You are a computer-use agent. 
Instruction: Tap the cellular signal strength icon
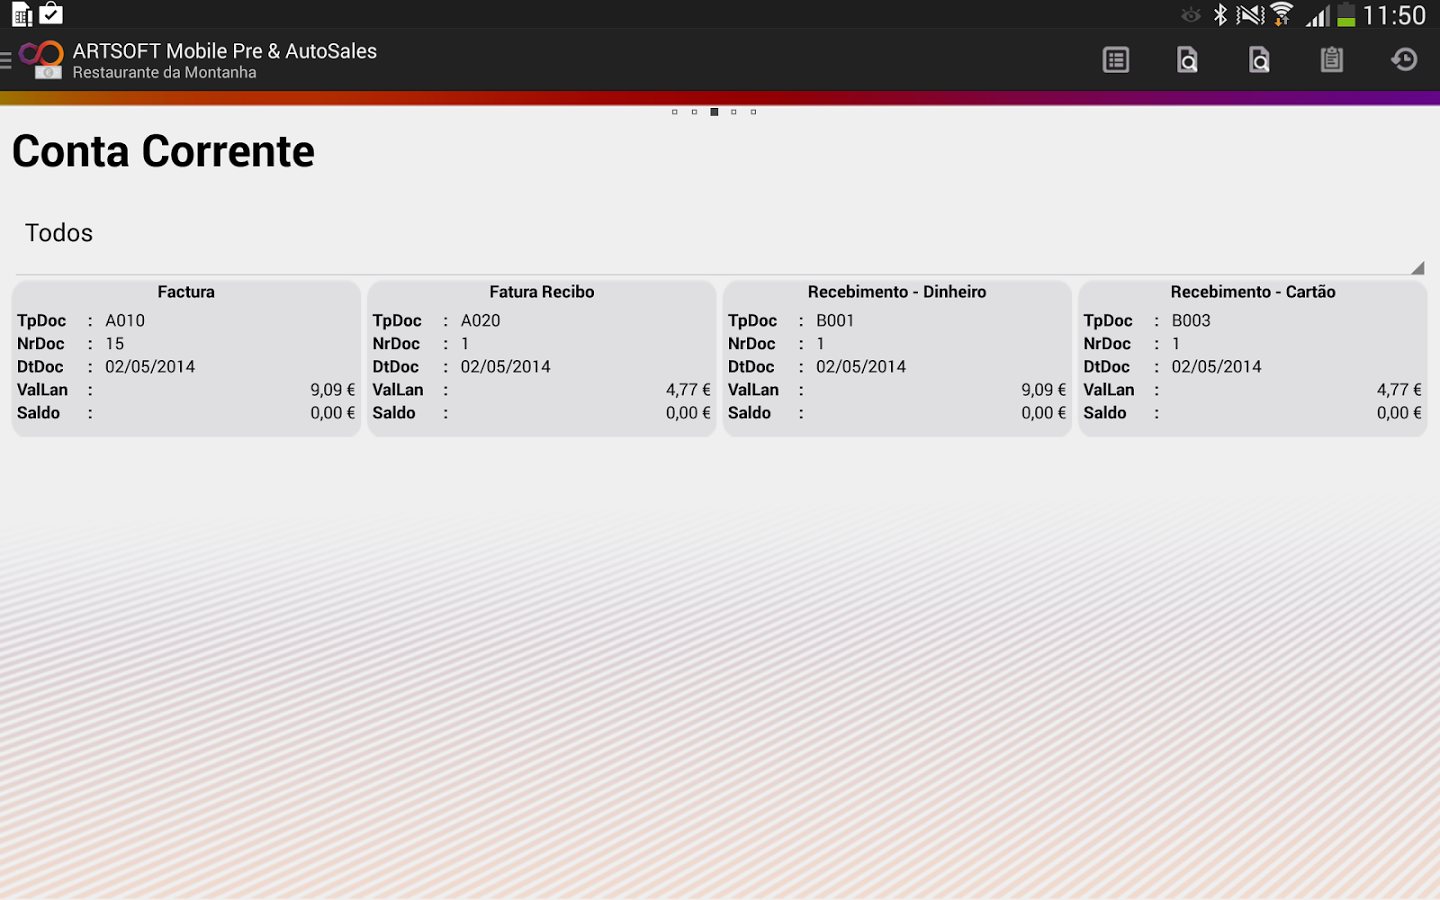coord(1317,16)
